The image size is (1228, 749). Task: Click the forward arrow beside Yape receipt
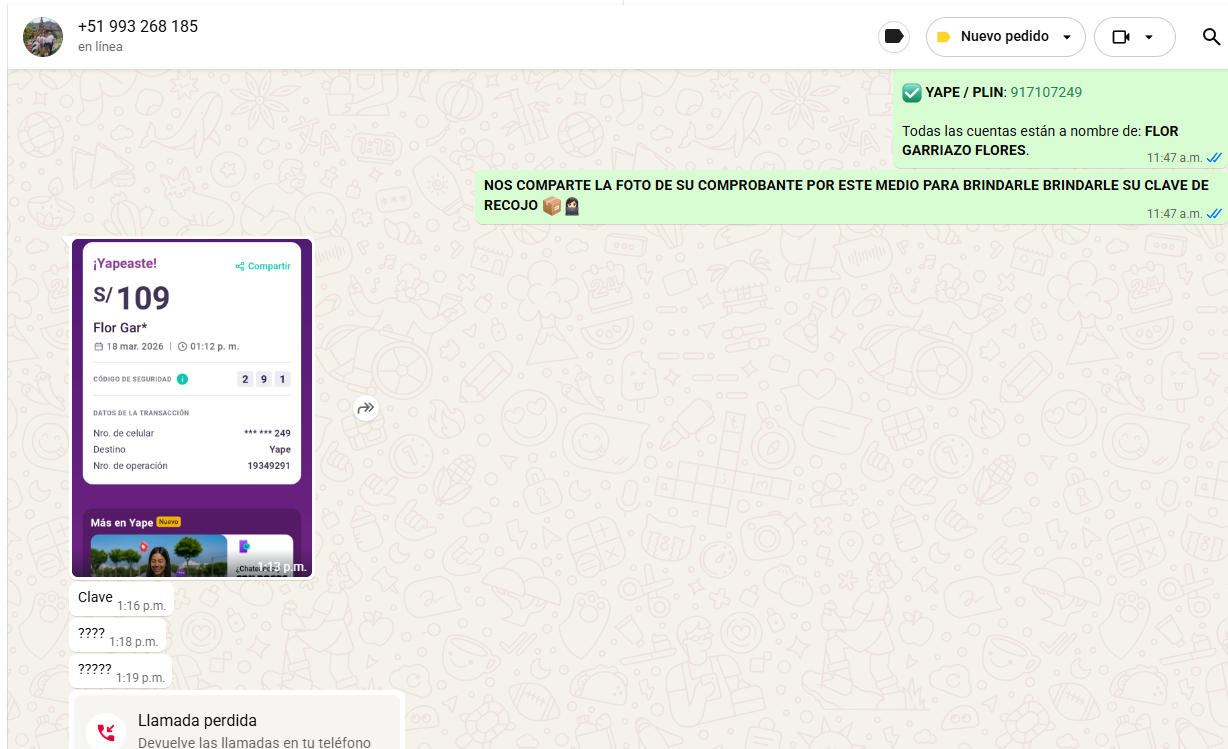pos(366,407)
